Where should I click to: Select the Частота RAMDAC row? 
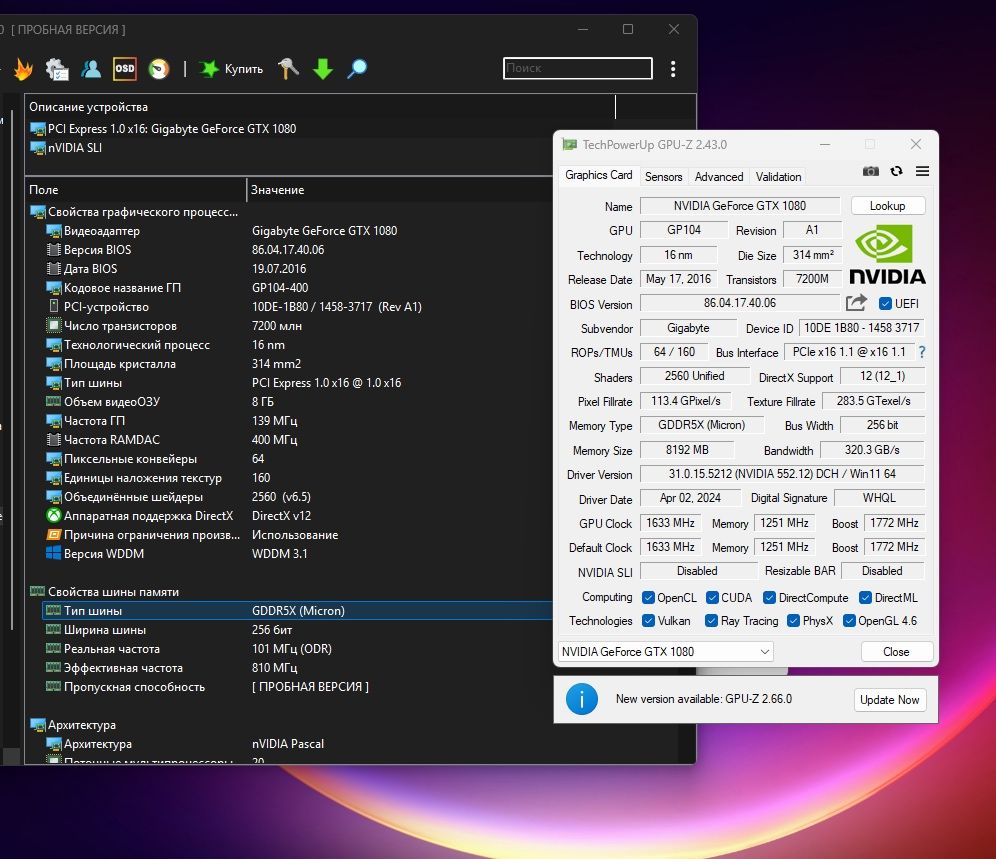pos(299,440)
